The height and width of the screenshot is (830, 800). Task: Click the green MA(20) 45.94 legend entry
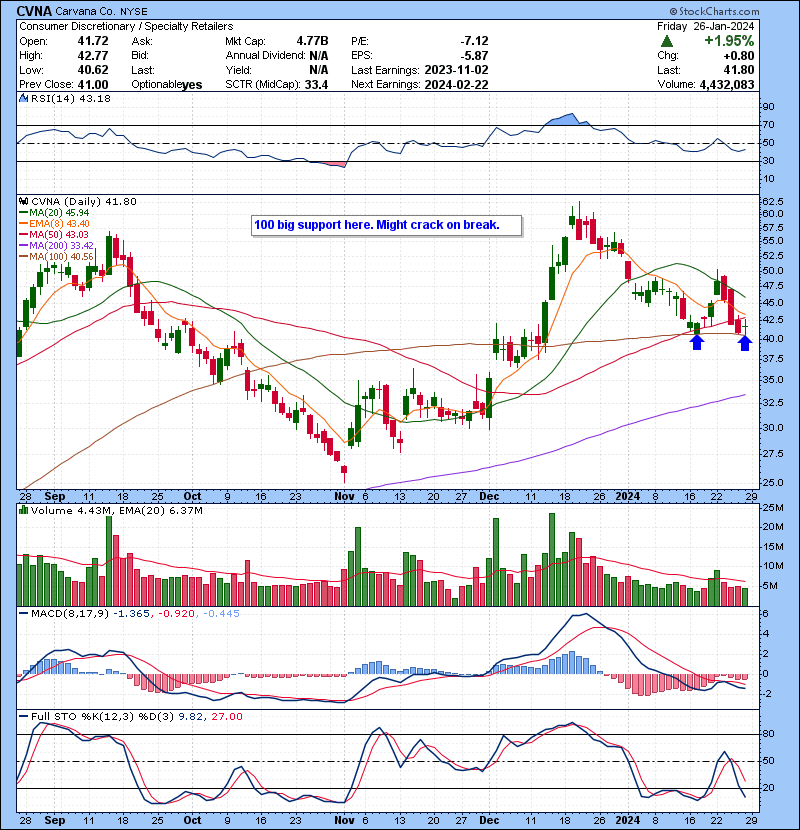(54, 213)
